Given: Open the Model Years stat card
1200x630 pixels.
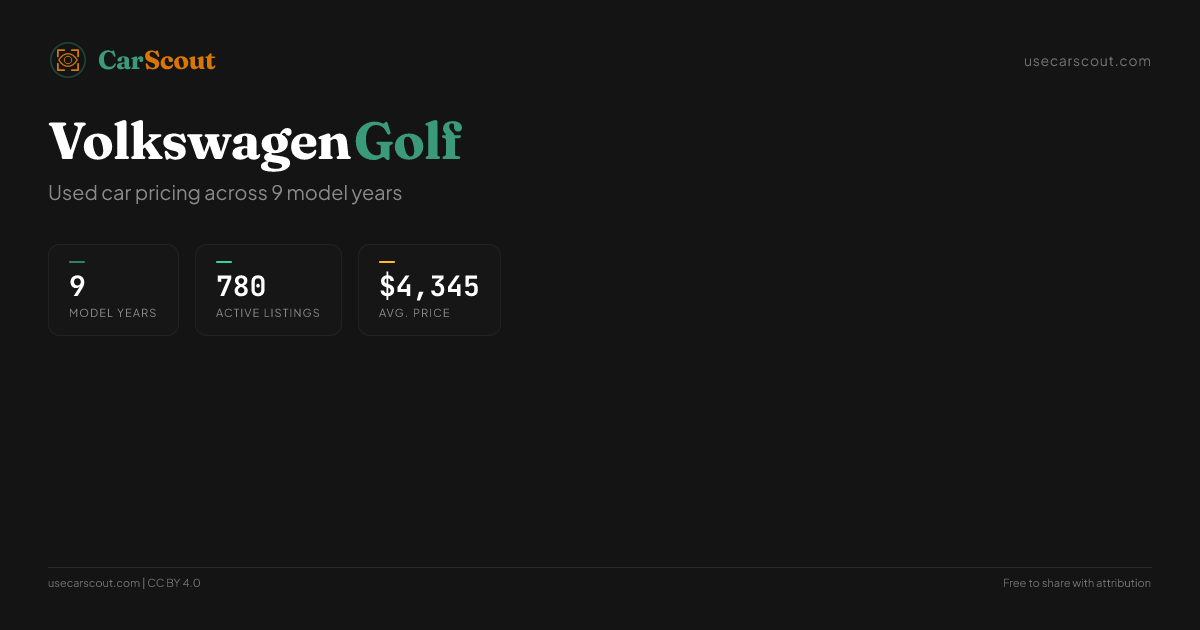Looking at the screenshot, I should pos(113,290).
